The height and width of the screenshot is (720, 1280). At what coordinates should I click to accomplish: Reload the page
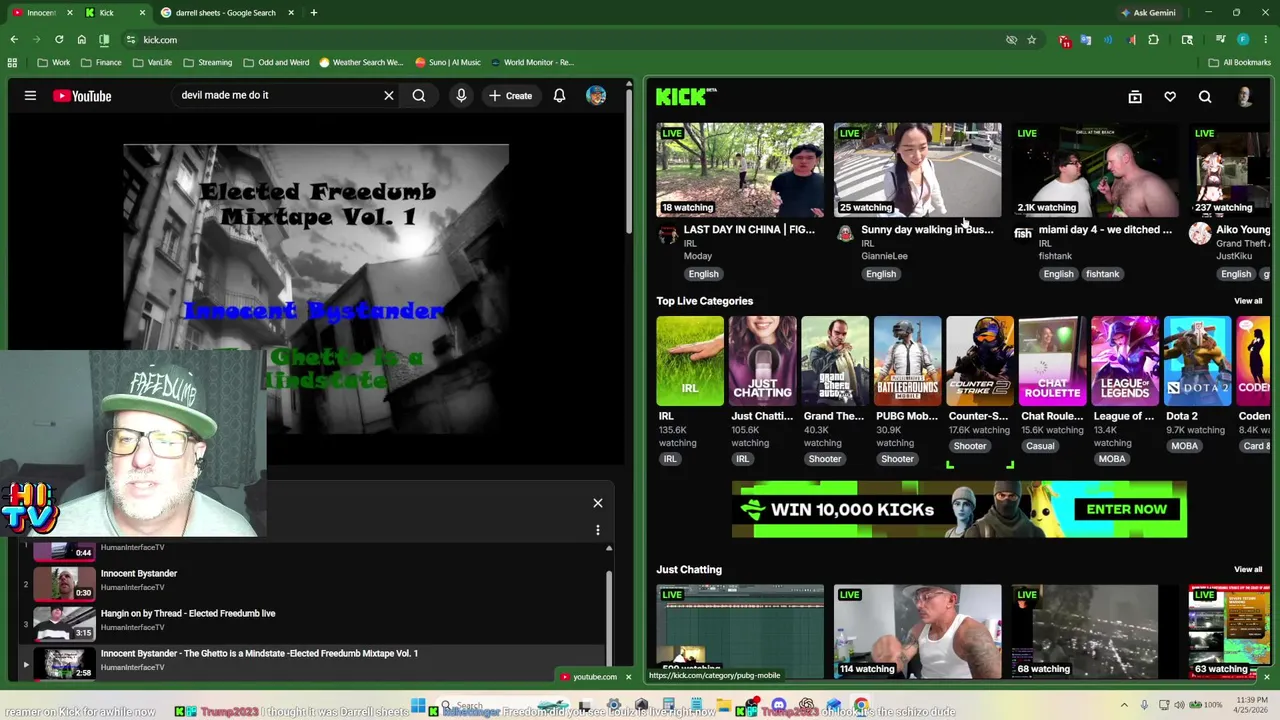tap(59, 40)
